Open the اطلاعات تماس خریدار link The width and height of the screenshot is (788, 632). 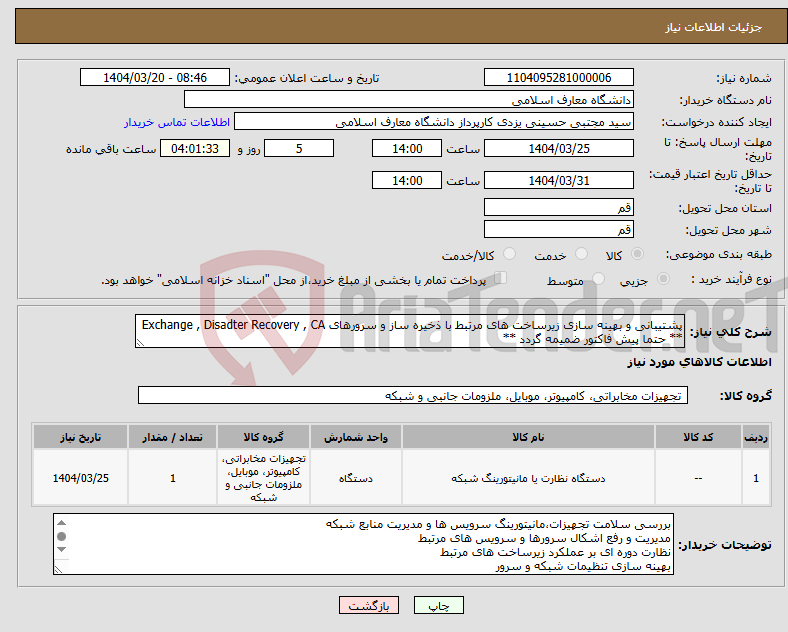pyautogui.click(x=177, y=122)
